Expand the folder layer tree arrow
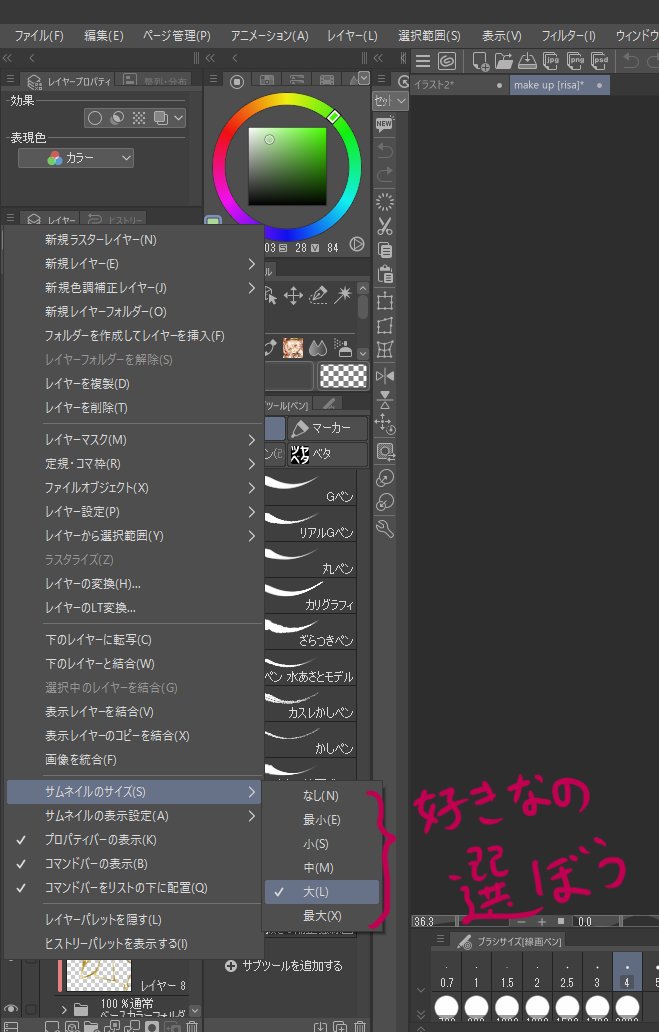Viewport: 659px width, 1032px height. [x=64, y=1009]
